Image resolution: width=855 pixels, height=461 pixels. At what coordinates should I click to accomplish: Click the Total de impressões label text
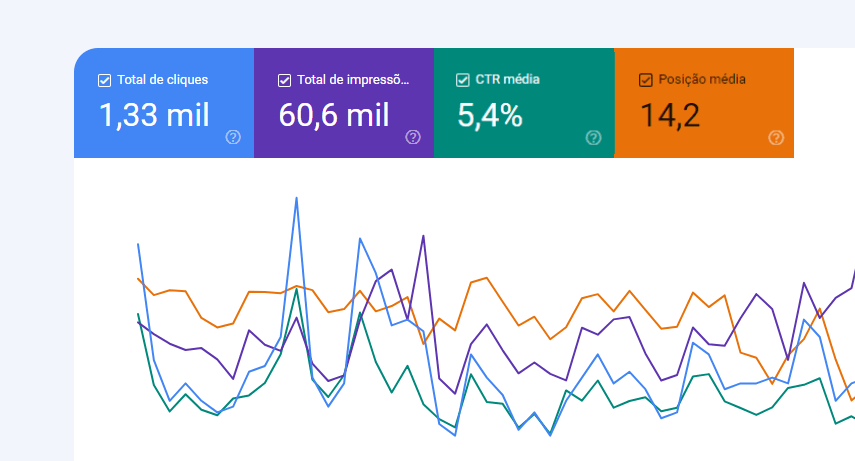coord(352,80)
